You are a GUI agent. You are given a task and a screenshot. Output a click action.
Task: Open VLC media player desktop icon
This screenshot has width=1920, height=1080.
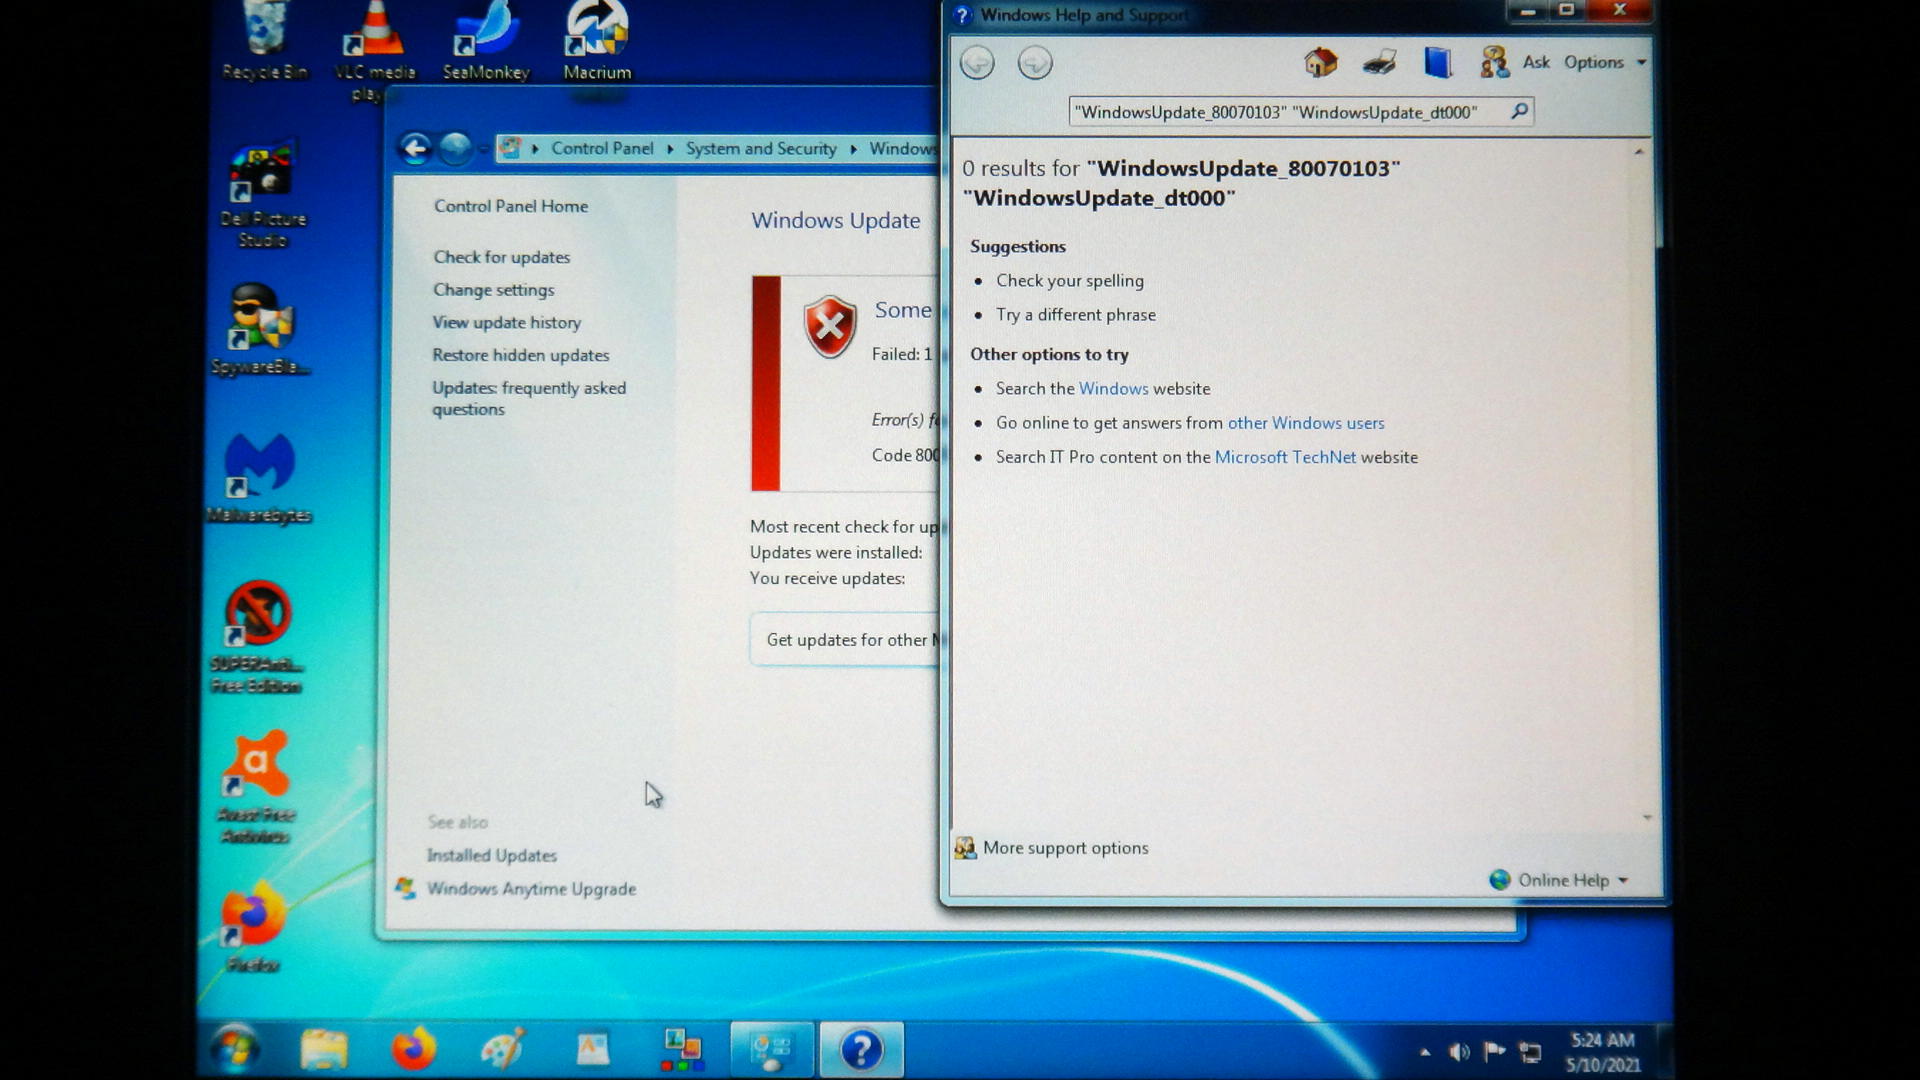[x=374, y=50]
